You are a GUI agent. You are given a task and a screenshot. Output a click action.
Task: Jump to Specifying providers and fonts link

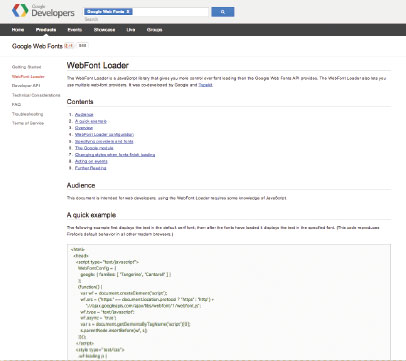[104, 141]
